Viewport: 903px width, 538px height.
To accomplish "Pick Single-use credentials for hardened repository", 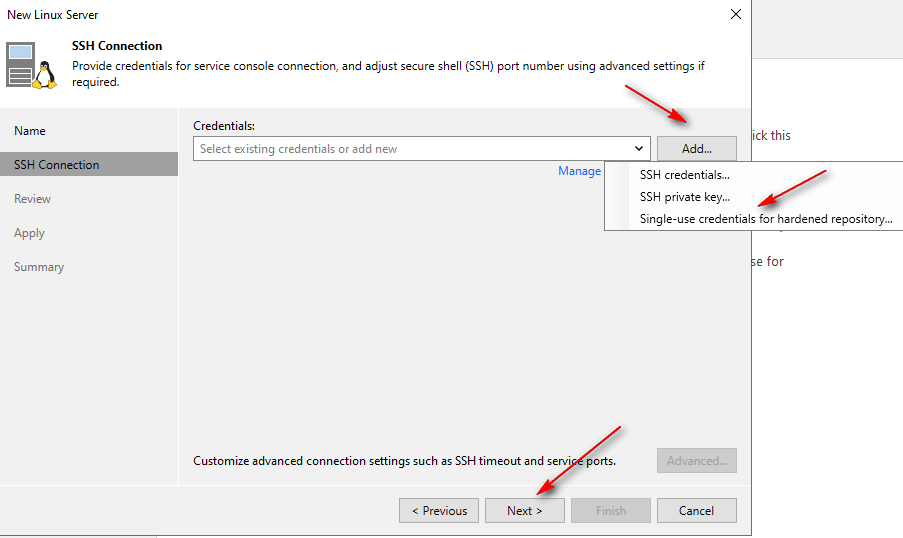I will [x=765, y=219].
